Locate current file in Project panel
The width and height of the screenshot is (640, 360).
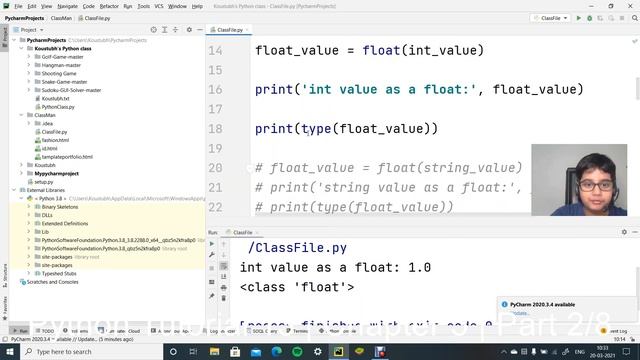coord(153,30)
